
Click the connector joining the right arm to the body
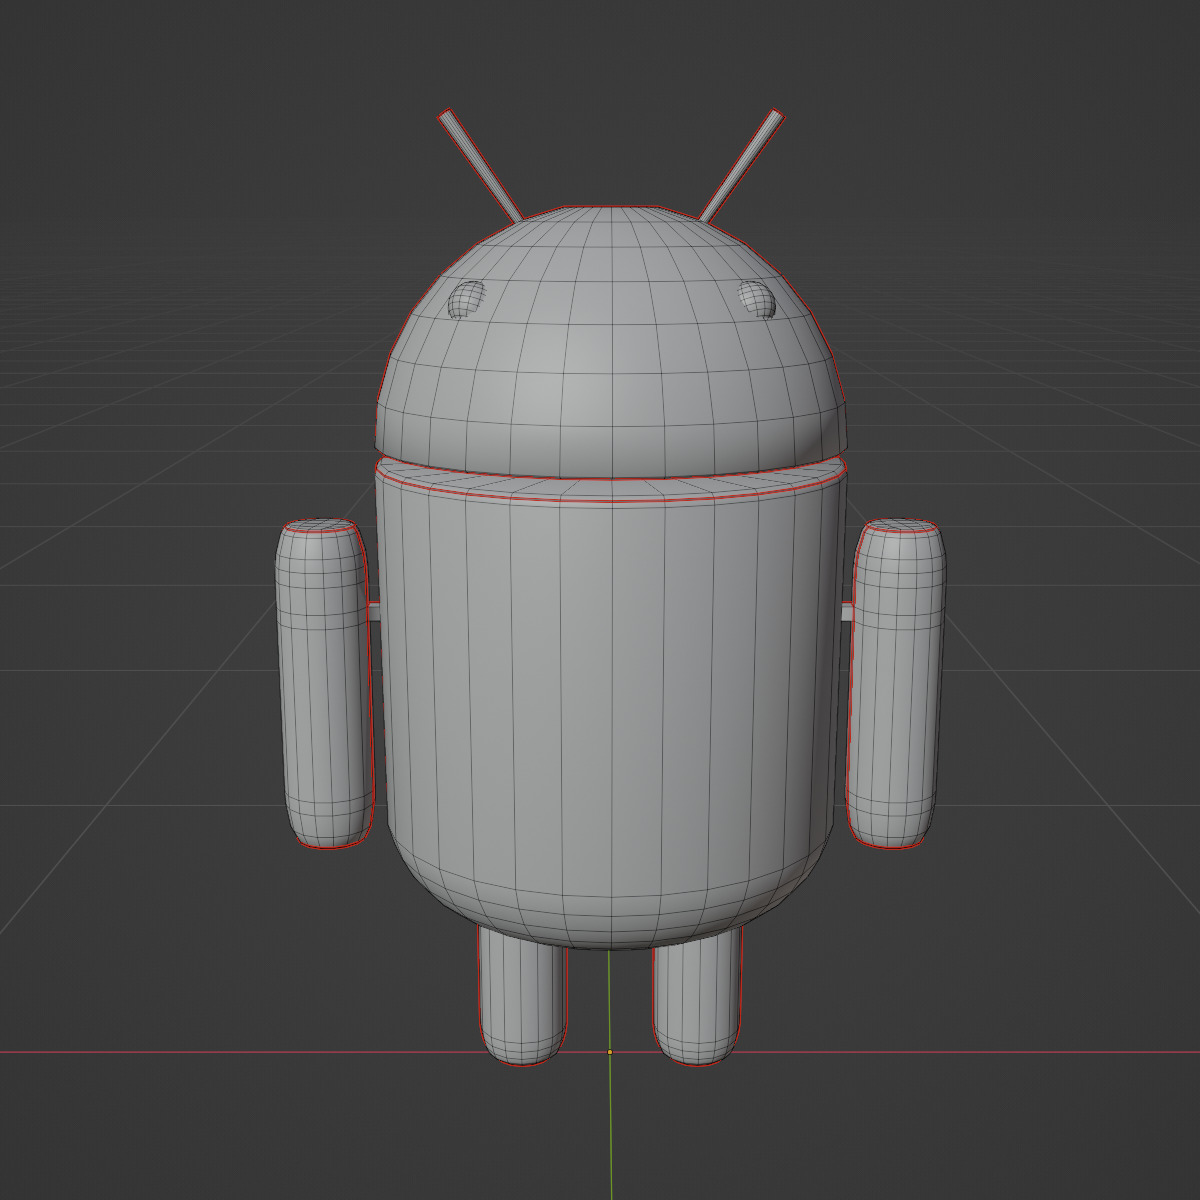(x=846, y=611)
